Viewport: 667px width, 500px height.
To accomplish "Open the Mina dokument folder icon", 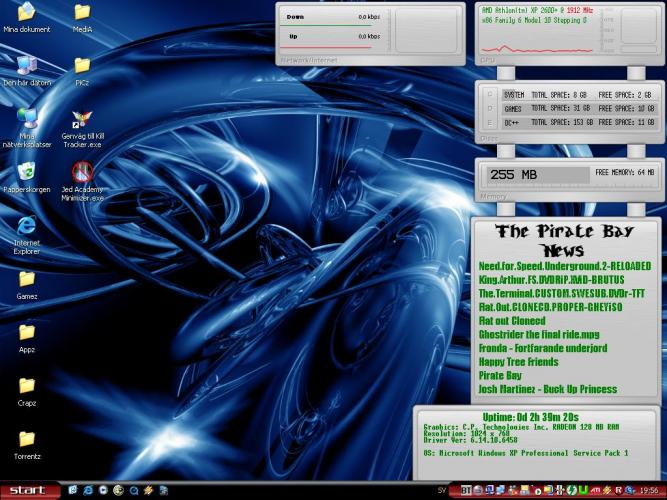I will 27,13.
